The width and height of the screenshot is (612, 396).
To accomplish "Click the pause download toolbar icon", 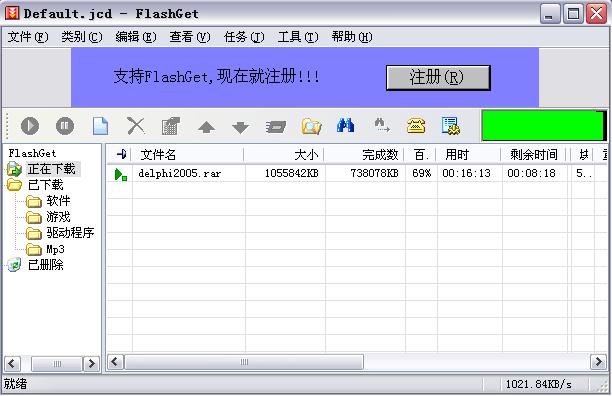I will coord(65,126).
